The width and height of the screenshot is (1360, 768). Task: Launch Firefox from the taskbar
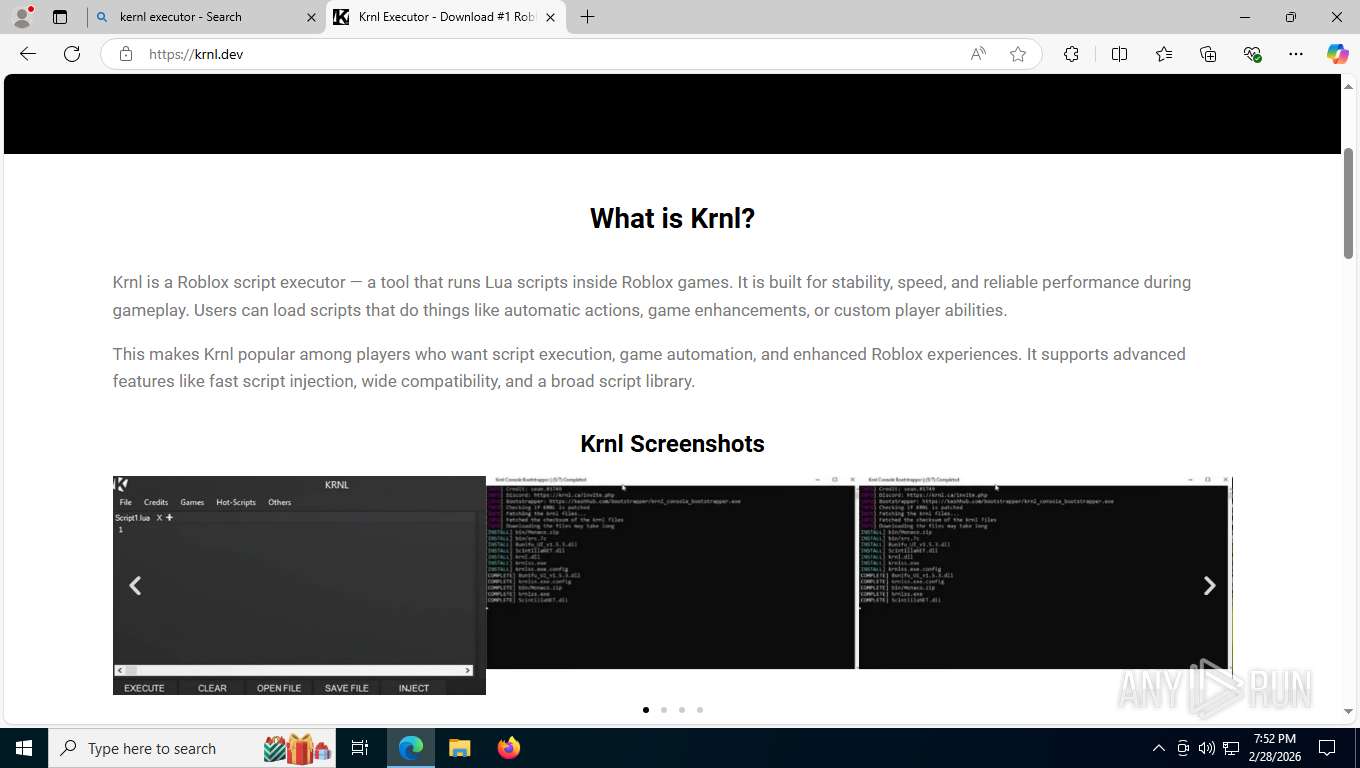509,748
